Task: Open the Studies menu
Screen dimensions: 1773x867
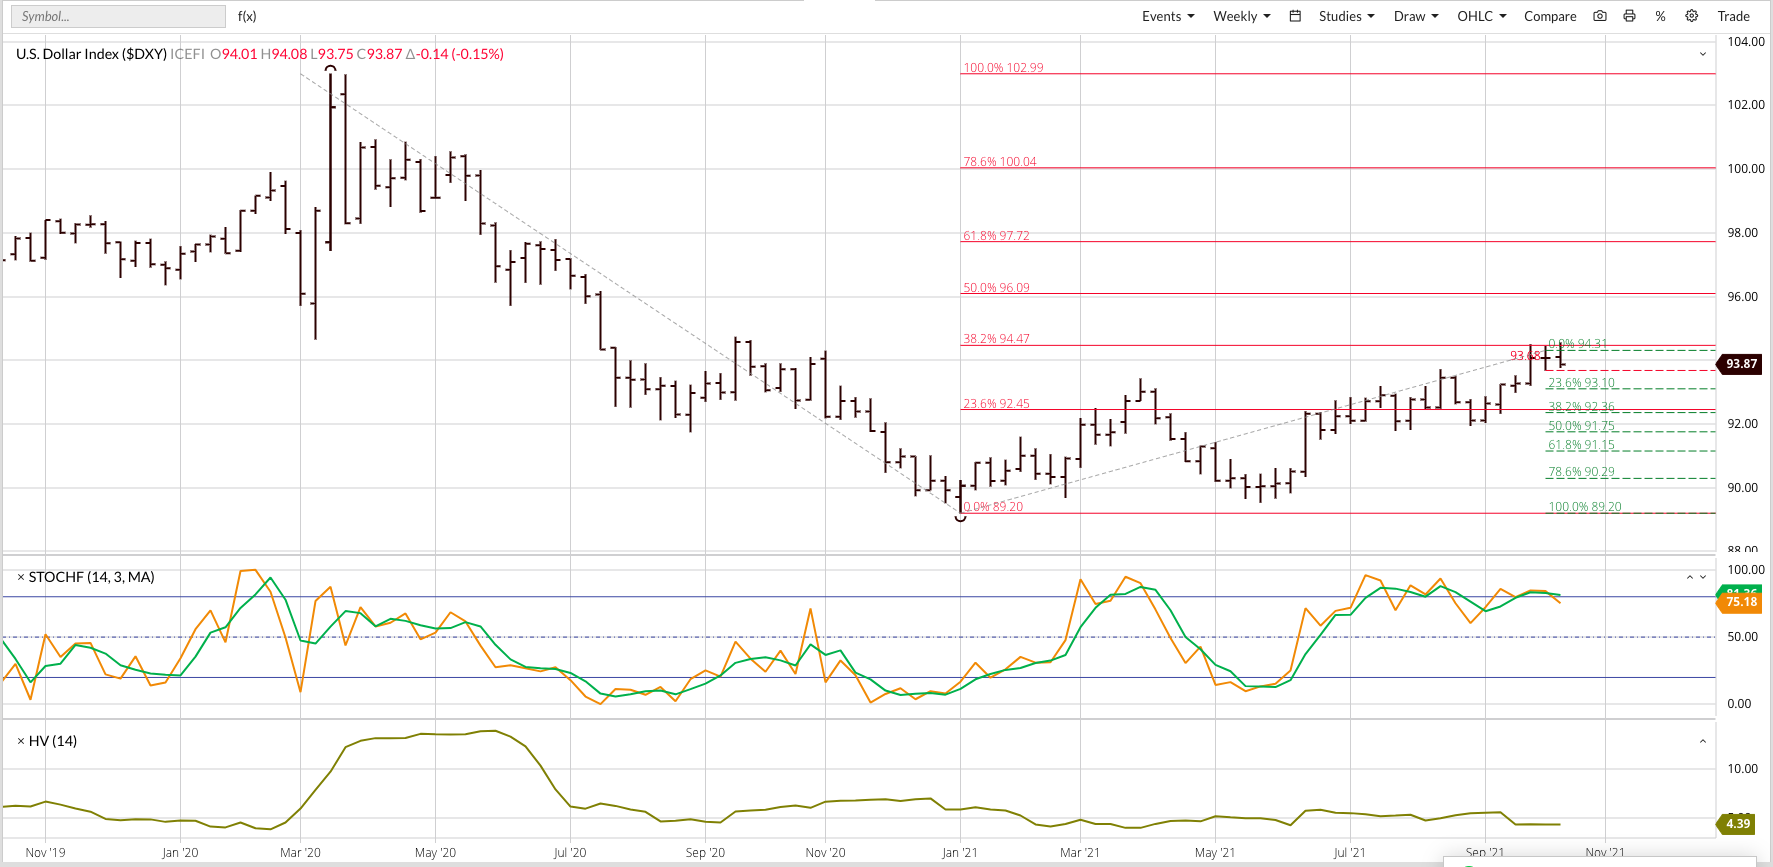Action: point(1346,16)
